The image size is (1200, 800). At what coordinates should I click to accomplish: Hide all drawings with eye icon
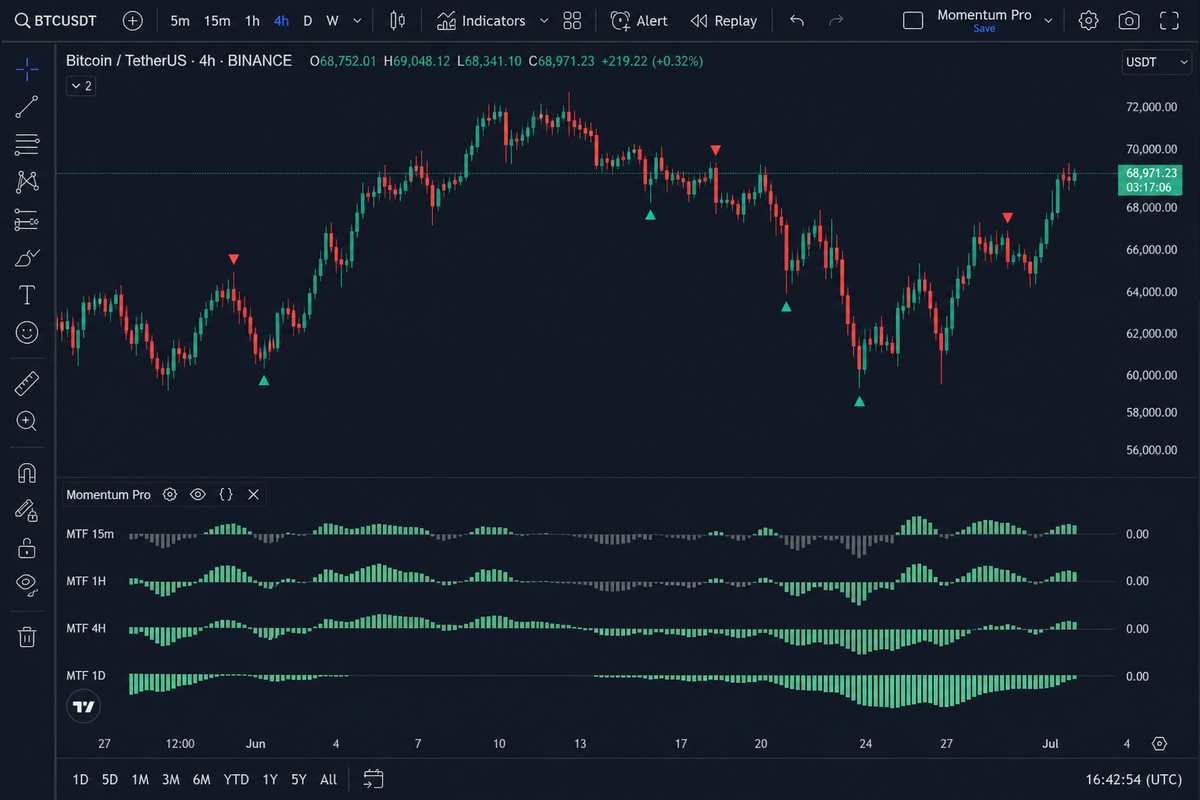tap(27, 584)
